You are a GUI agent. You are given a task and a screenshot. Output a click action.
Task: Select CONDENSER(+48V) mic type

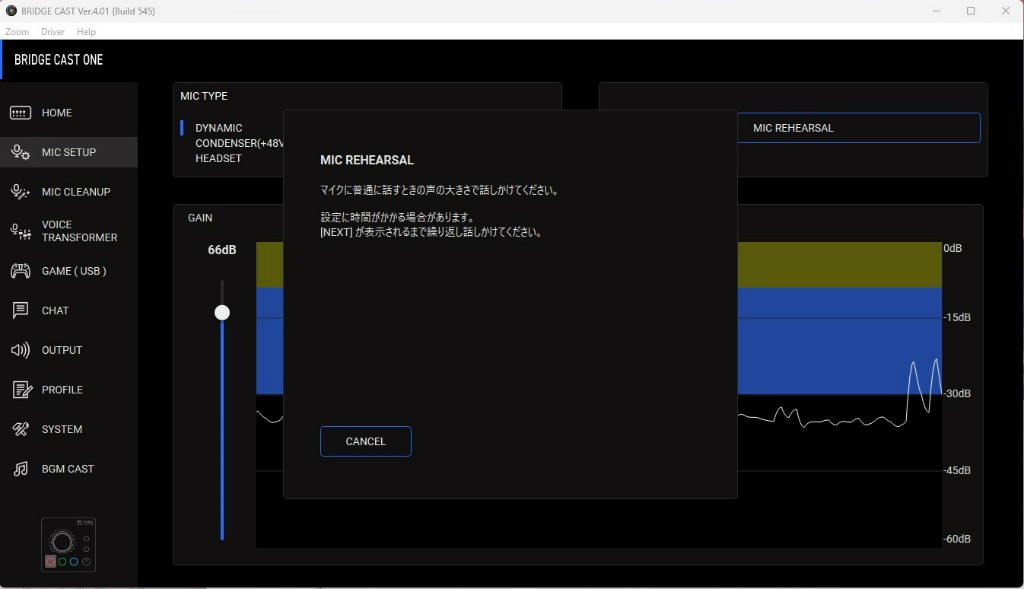(239, 143)
